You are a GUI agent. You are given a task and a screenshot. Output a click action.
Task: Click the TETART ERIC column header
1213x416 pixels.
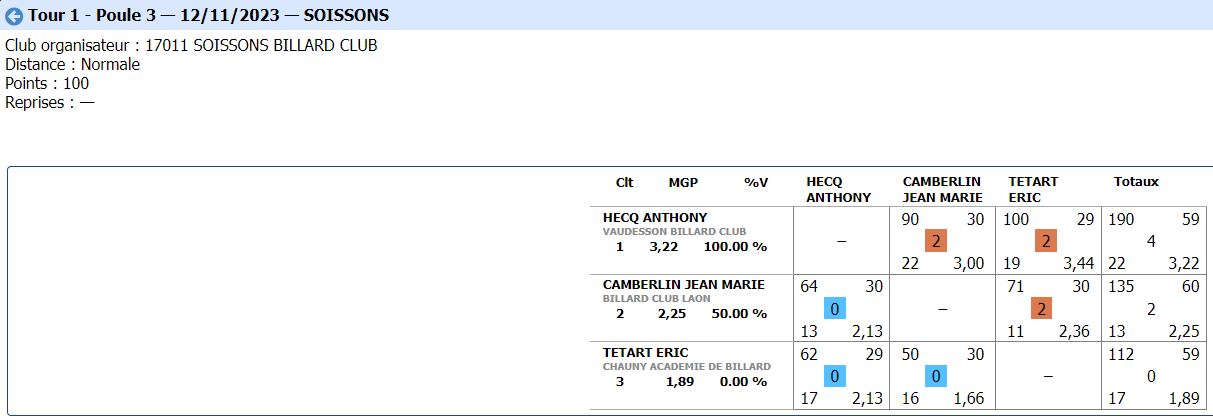[x=1032, y=189]
